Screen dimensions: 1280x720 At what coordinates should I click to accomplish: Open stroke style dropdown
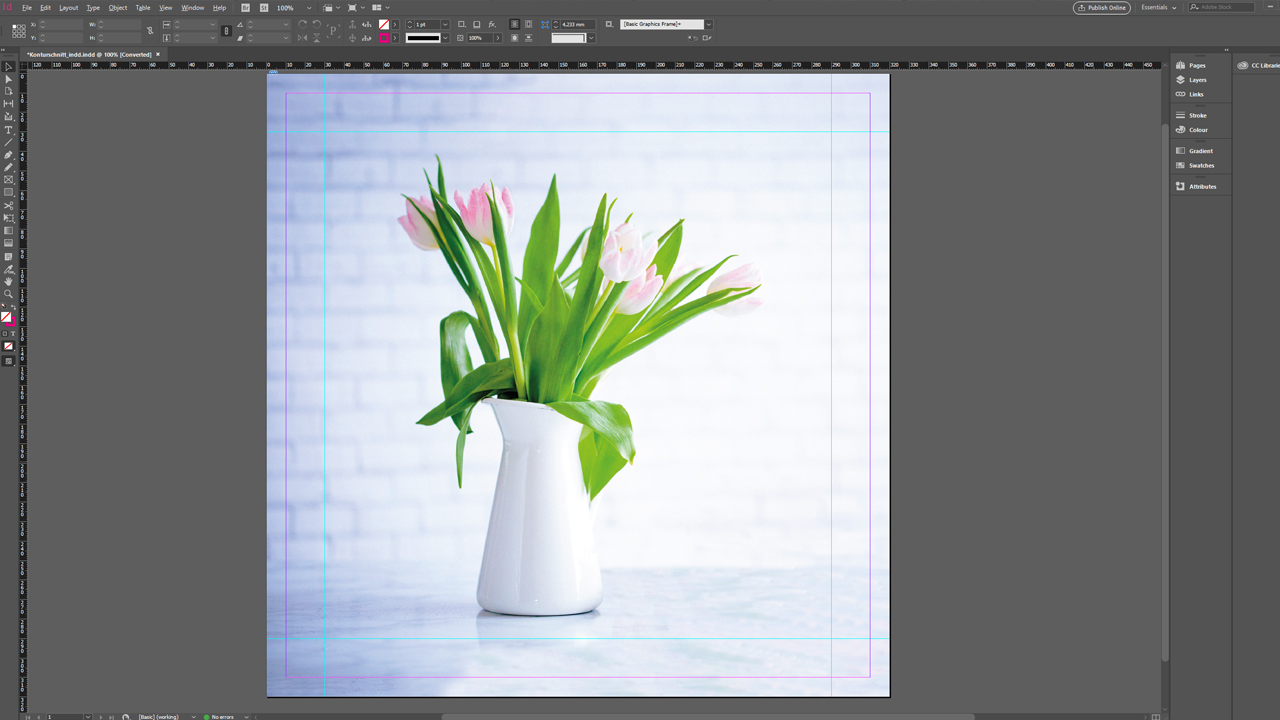(445, 38)
